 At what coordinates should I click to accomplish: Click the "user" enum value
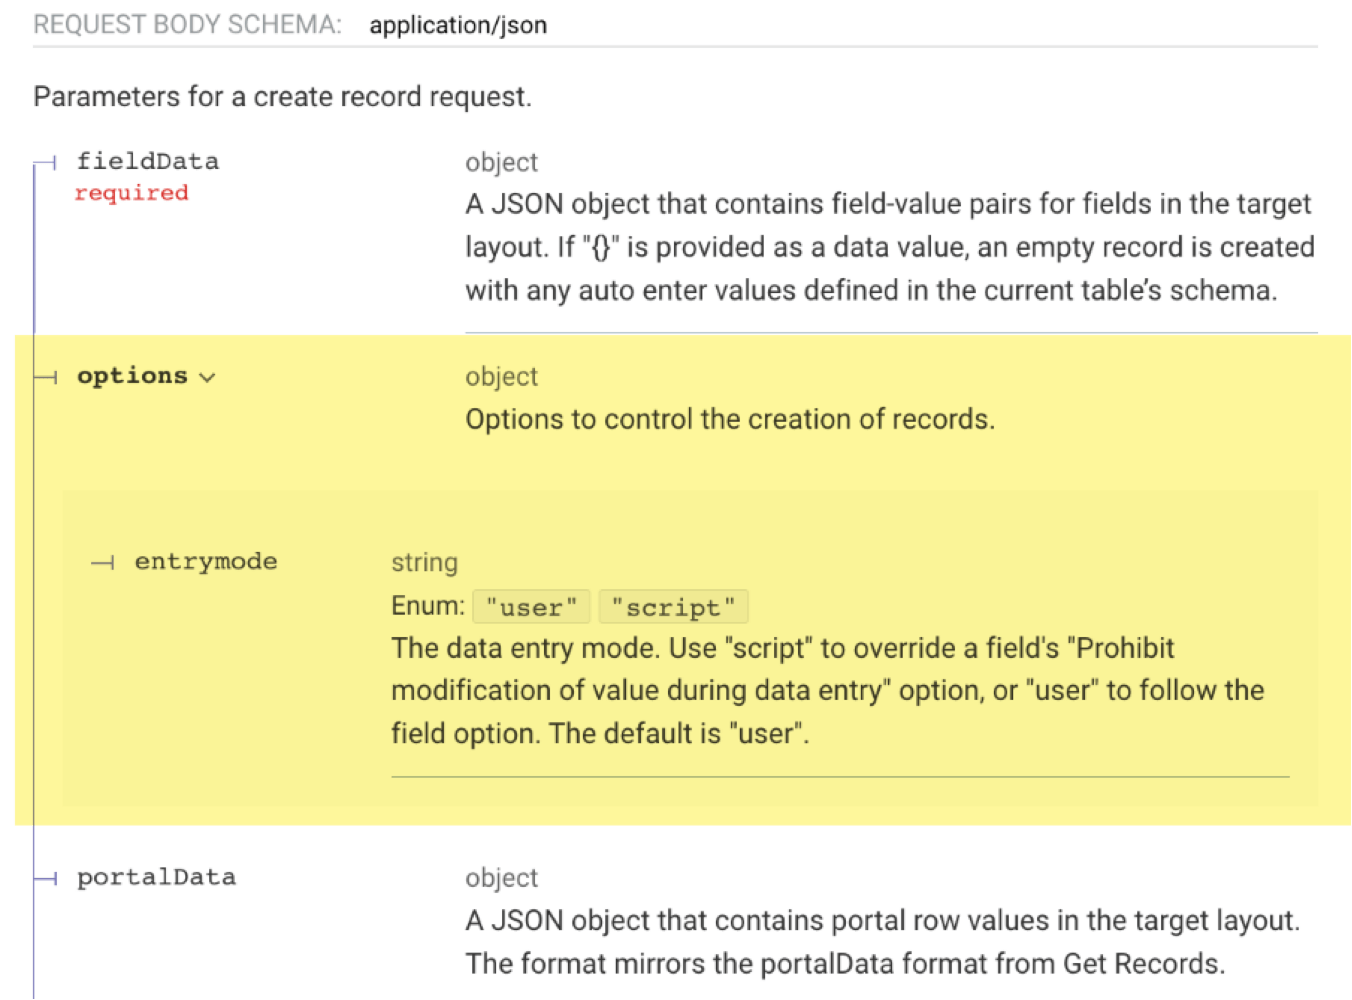tap(532, 607)
